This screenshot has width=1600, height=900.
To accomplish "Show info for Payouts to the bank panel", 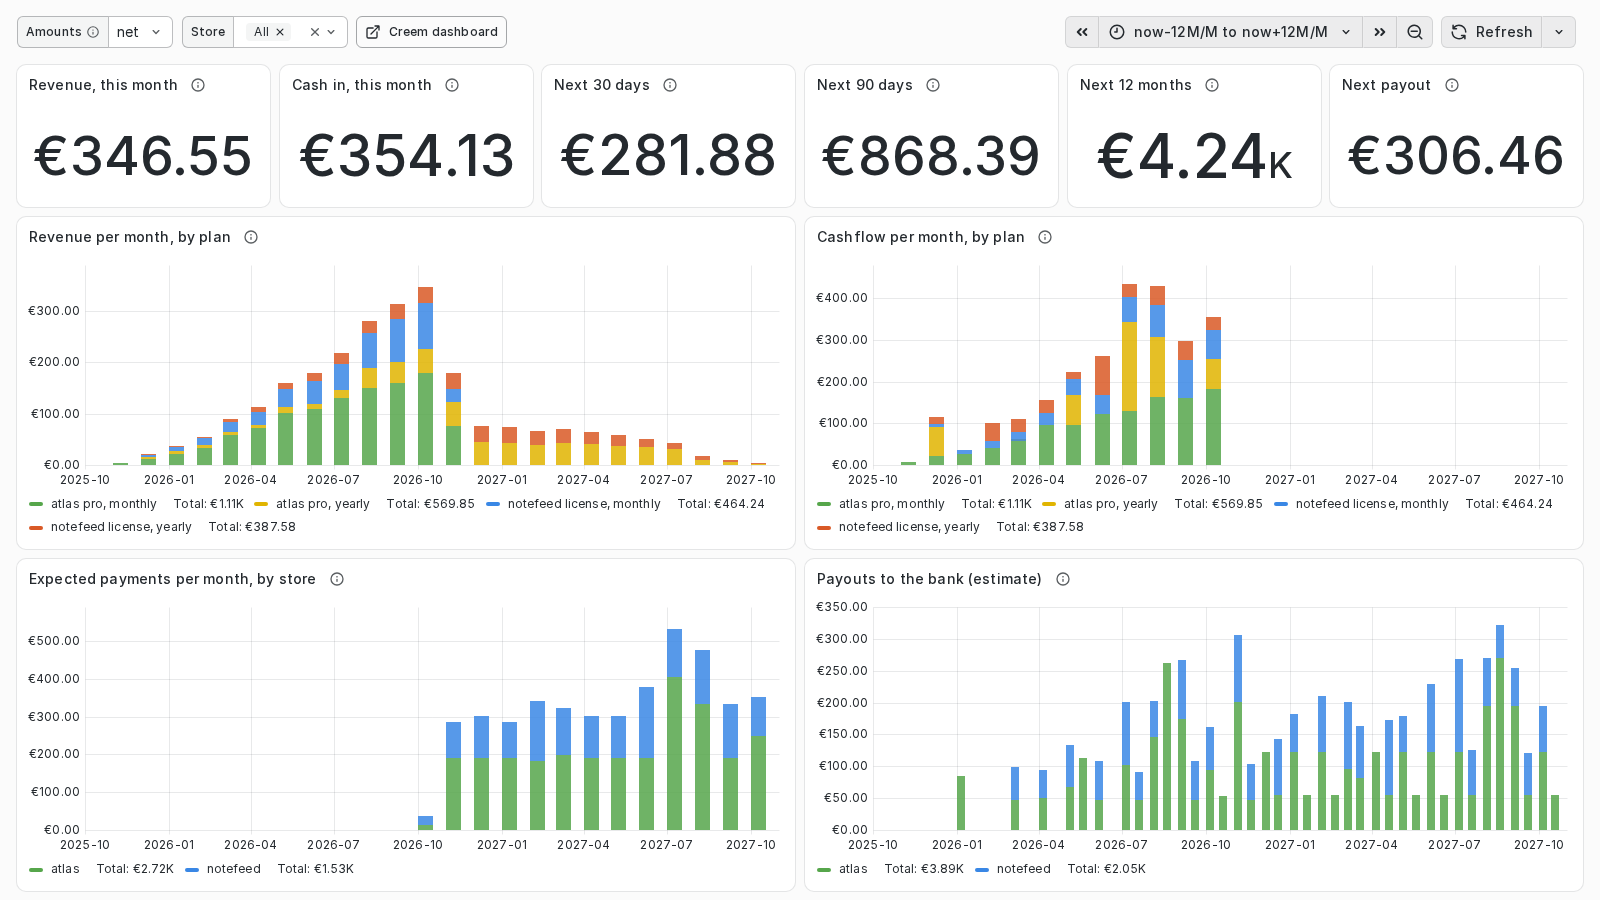I will [x=1063, y=579].
